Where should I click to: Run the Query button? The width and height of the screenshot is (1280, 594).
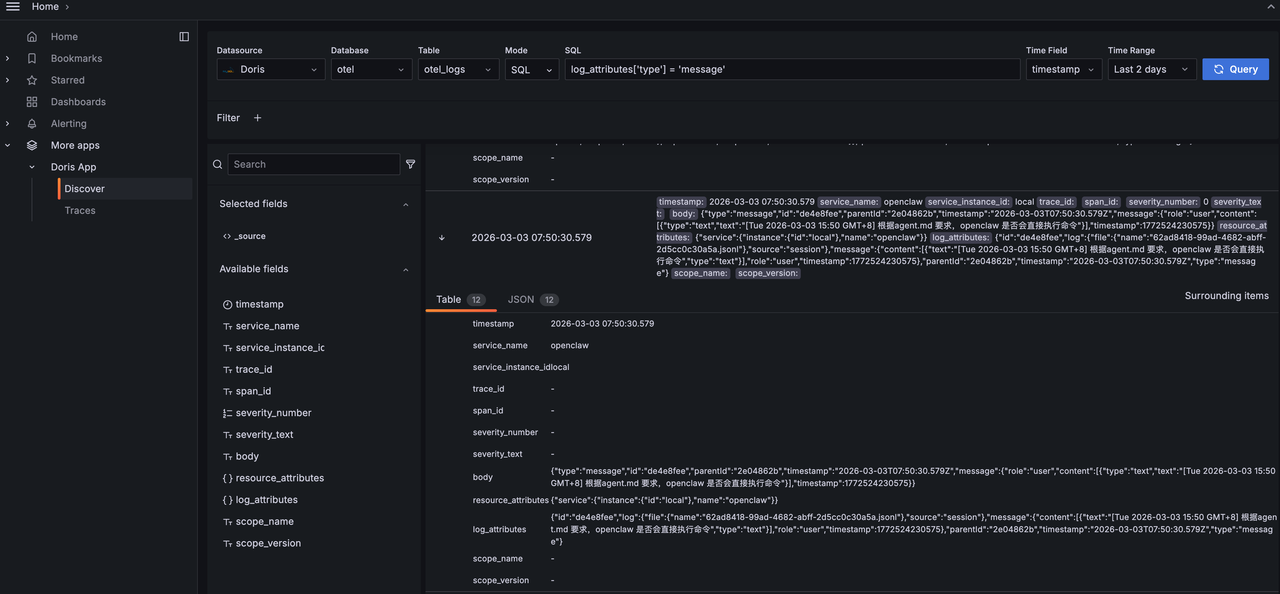1235,70
